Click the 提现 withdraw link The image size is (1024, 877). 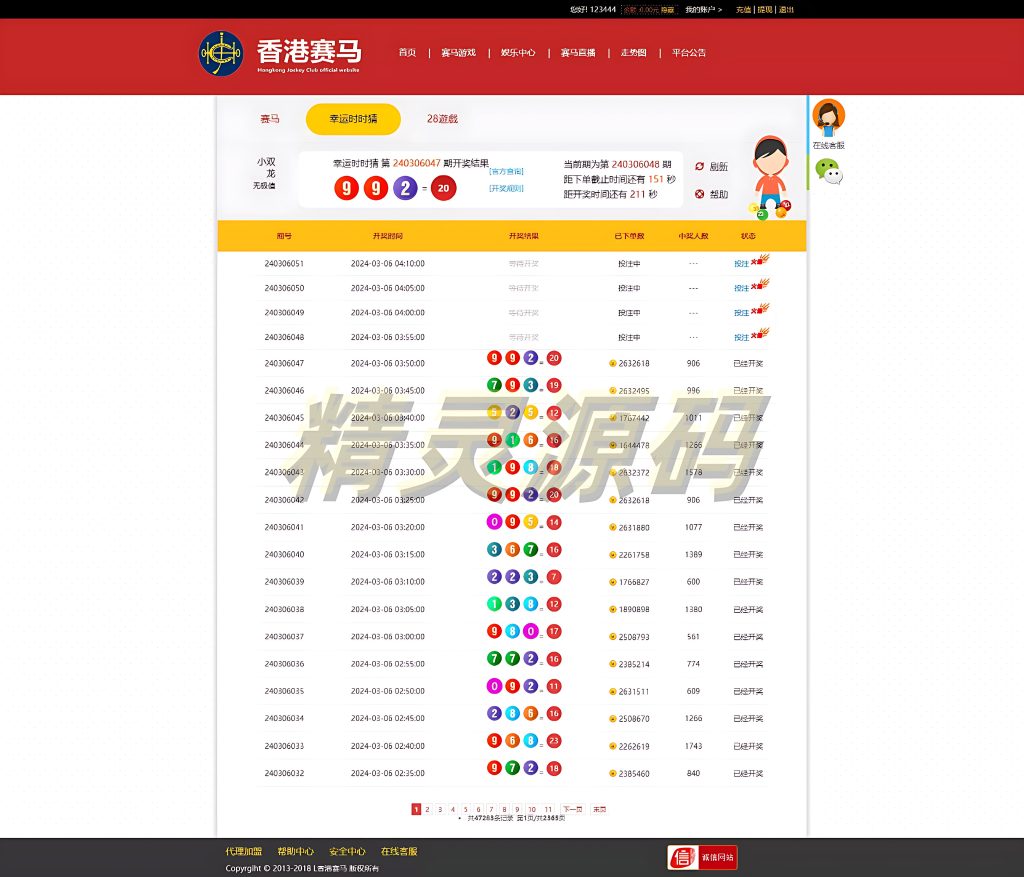click(765, 10)
